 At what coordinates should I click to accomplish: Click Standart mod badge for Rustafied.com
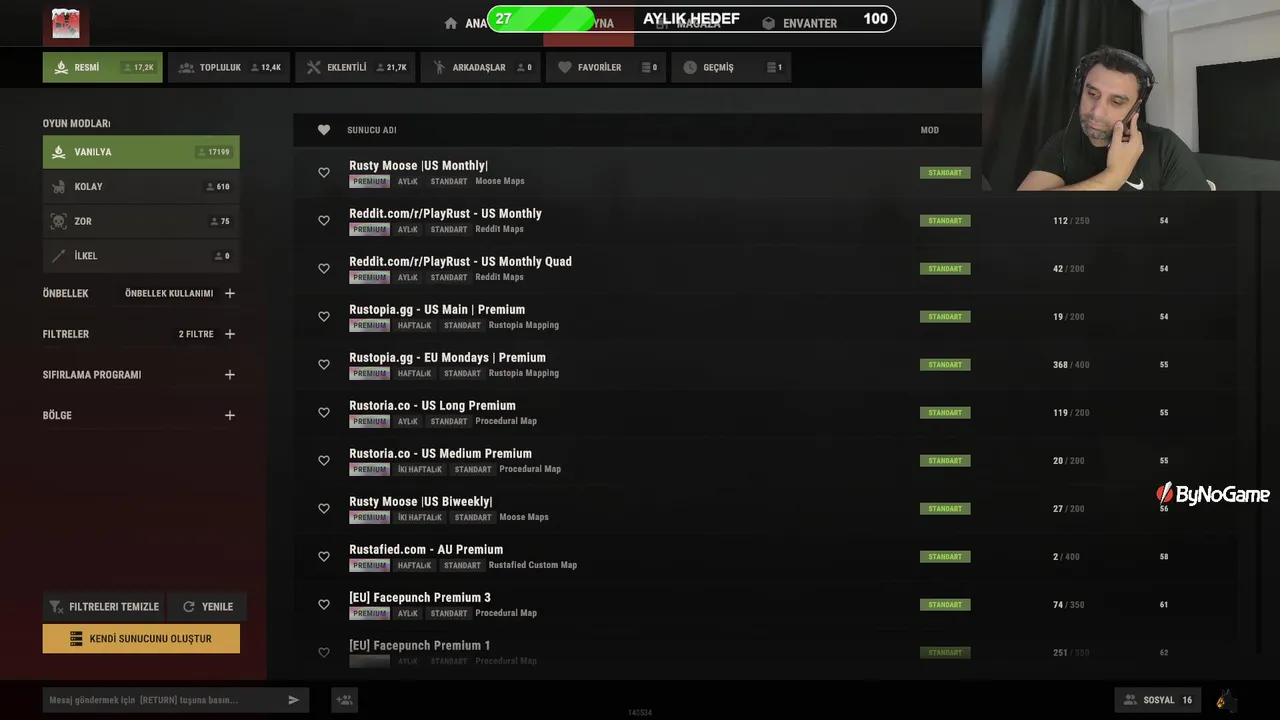click(x=945, y=557)
